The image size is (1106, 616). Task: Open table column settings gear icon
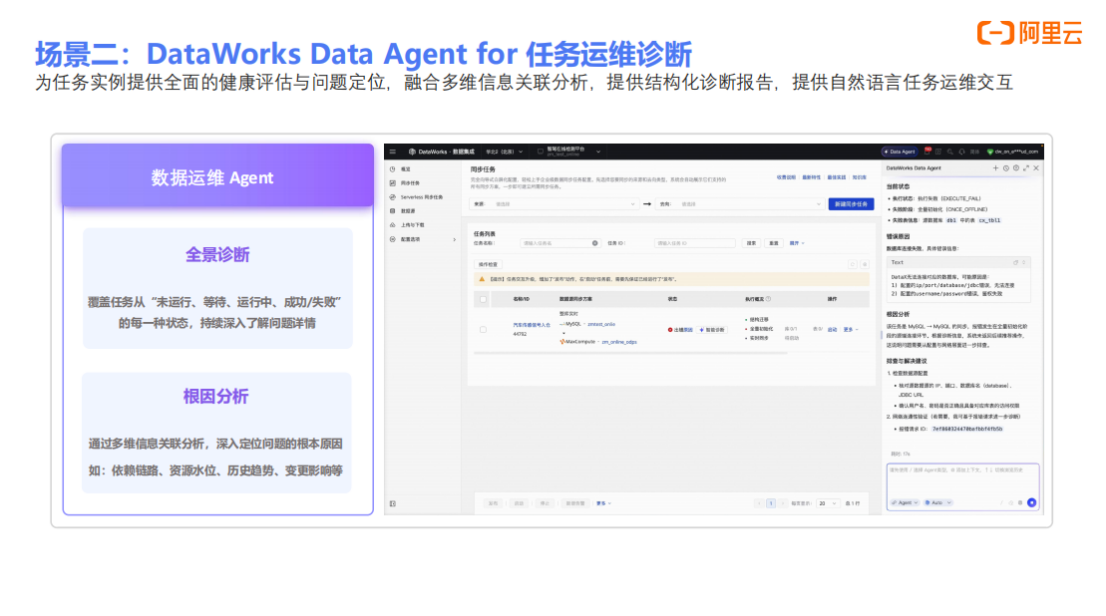pyautogui.click(x=865, y=265)
